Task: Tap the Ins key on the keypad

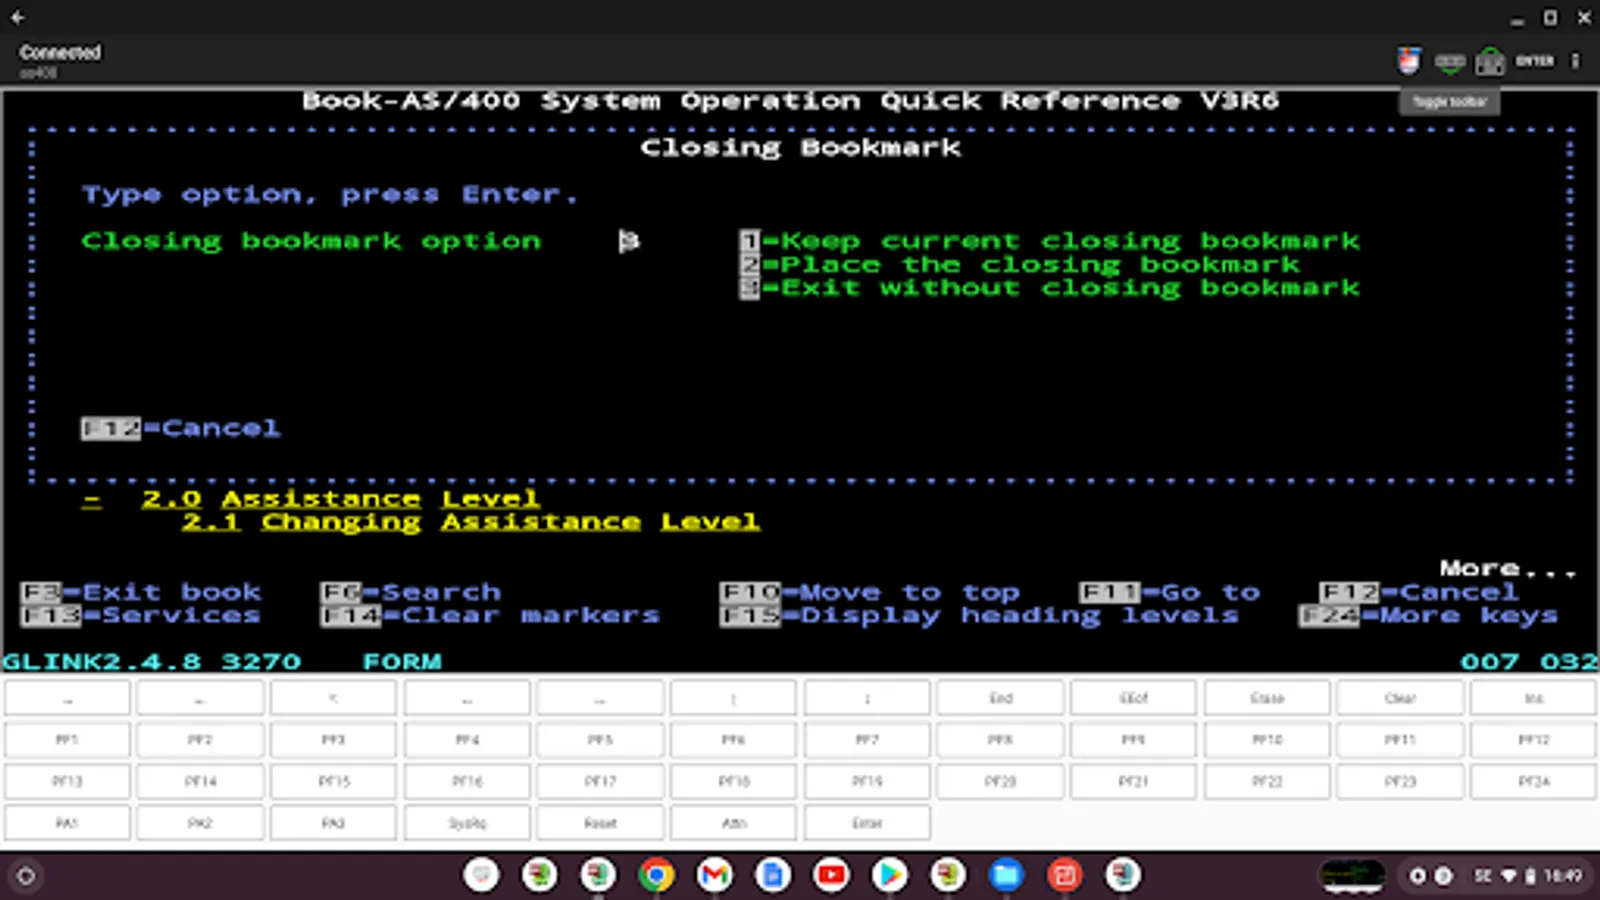Action: (x=1533, y=698)
